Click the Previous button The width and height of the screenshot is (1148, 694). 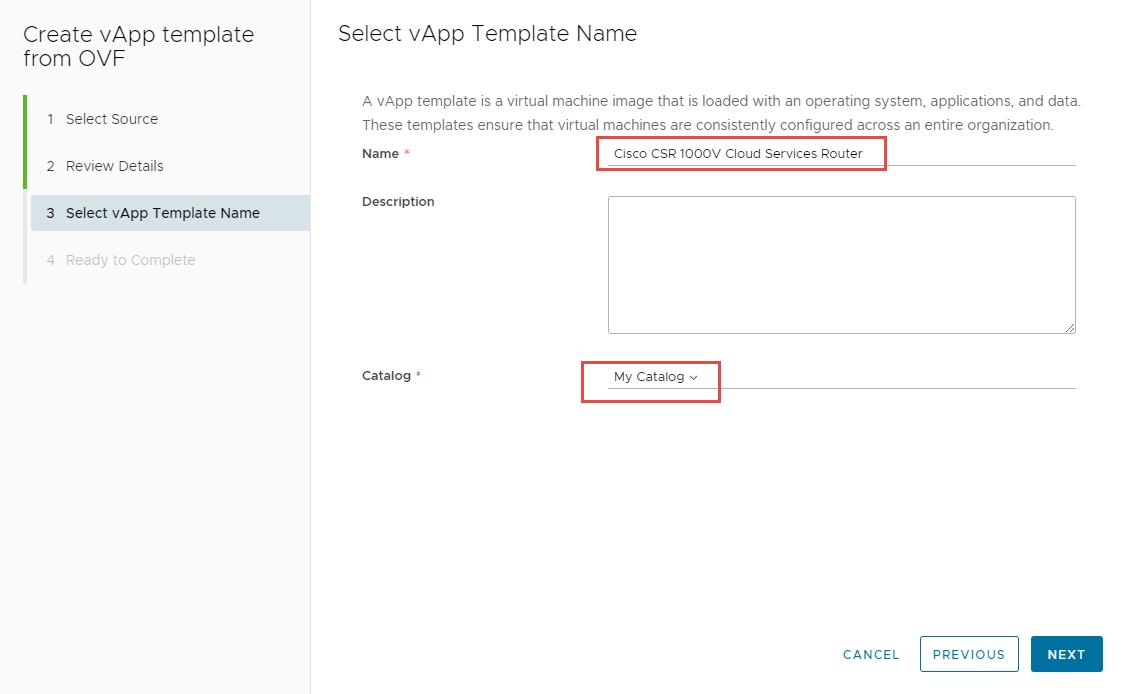[968, 654]
